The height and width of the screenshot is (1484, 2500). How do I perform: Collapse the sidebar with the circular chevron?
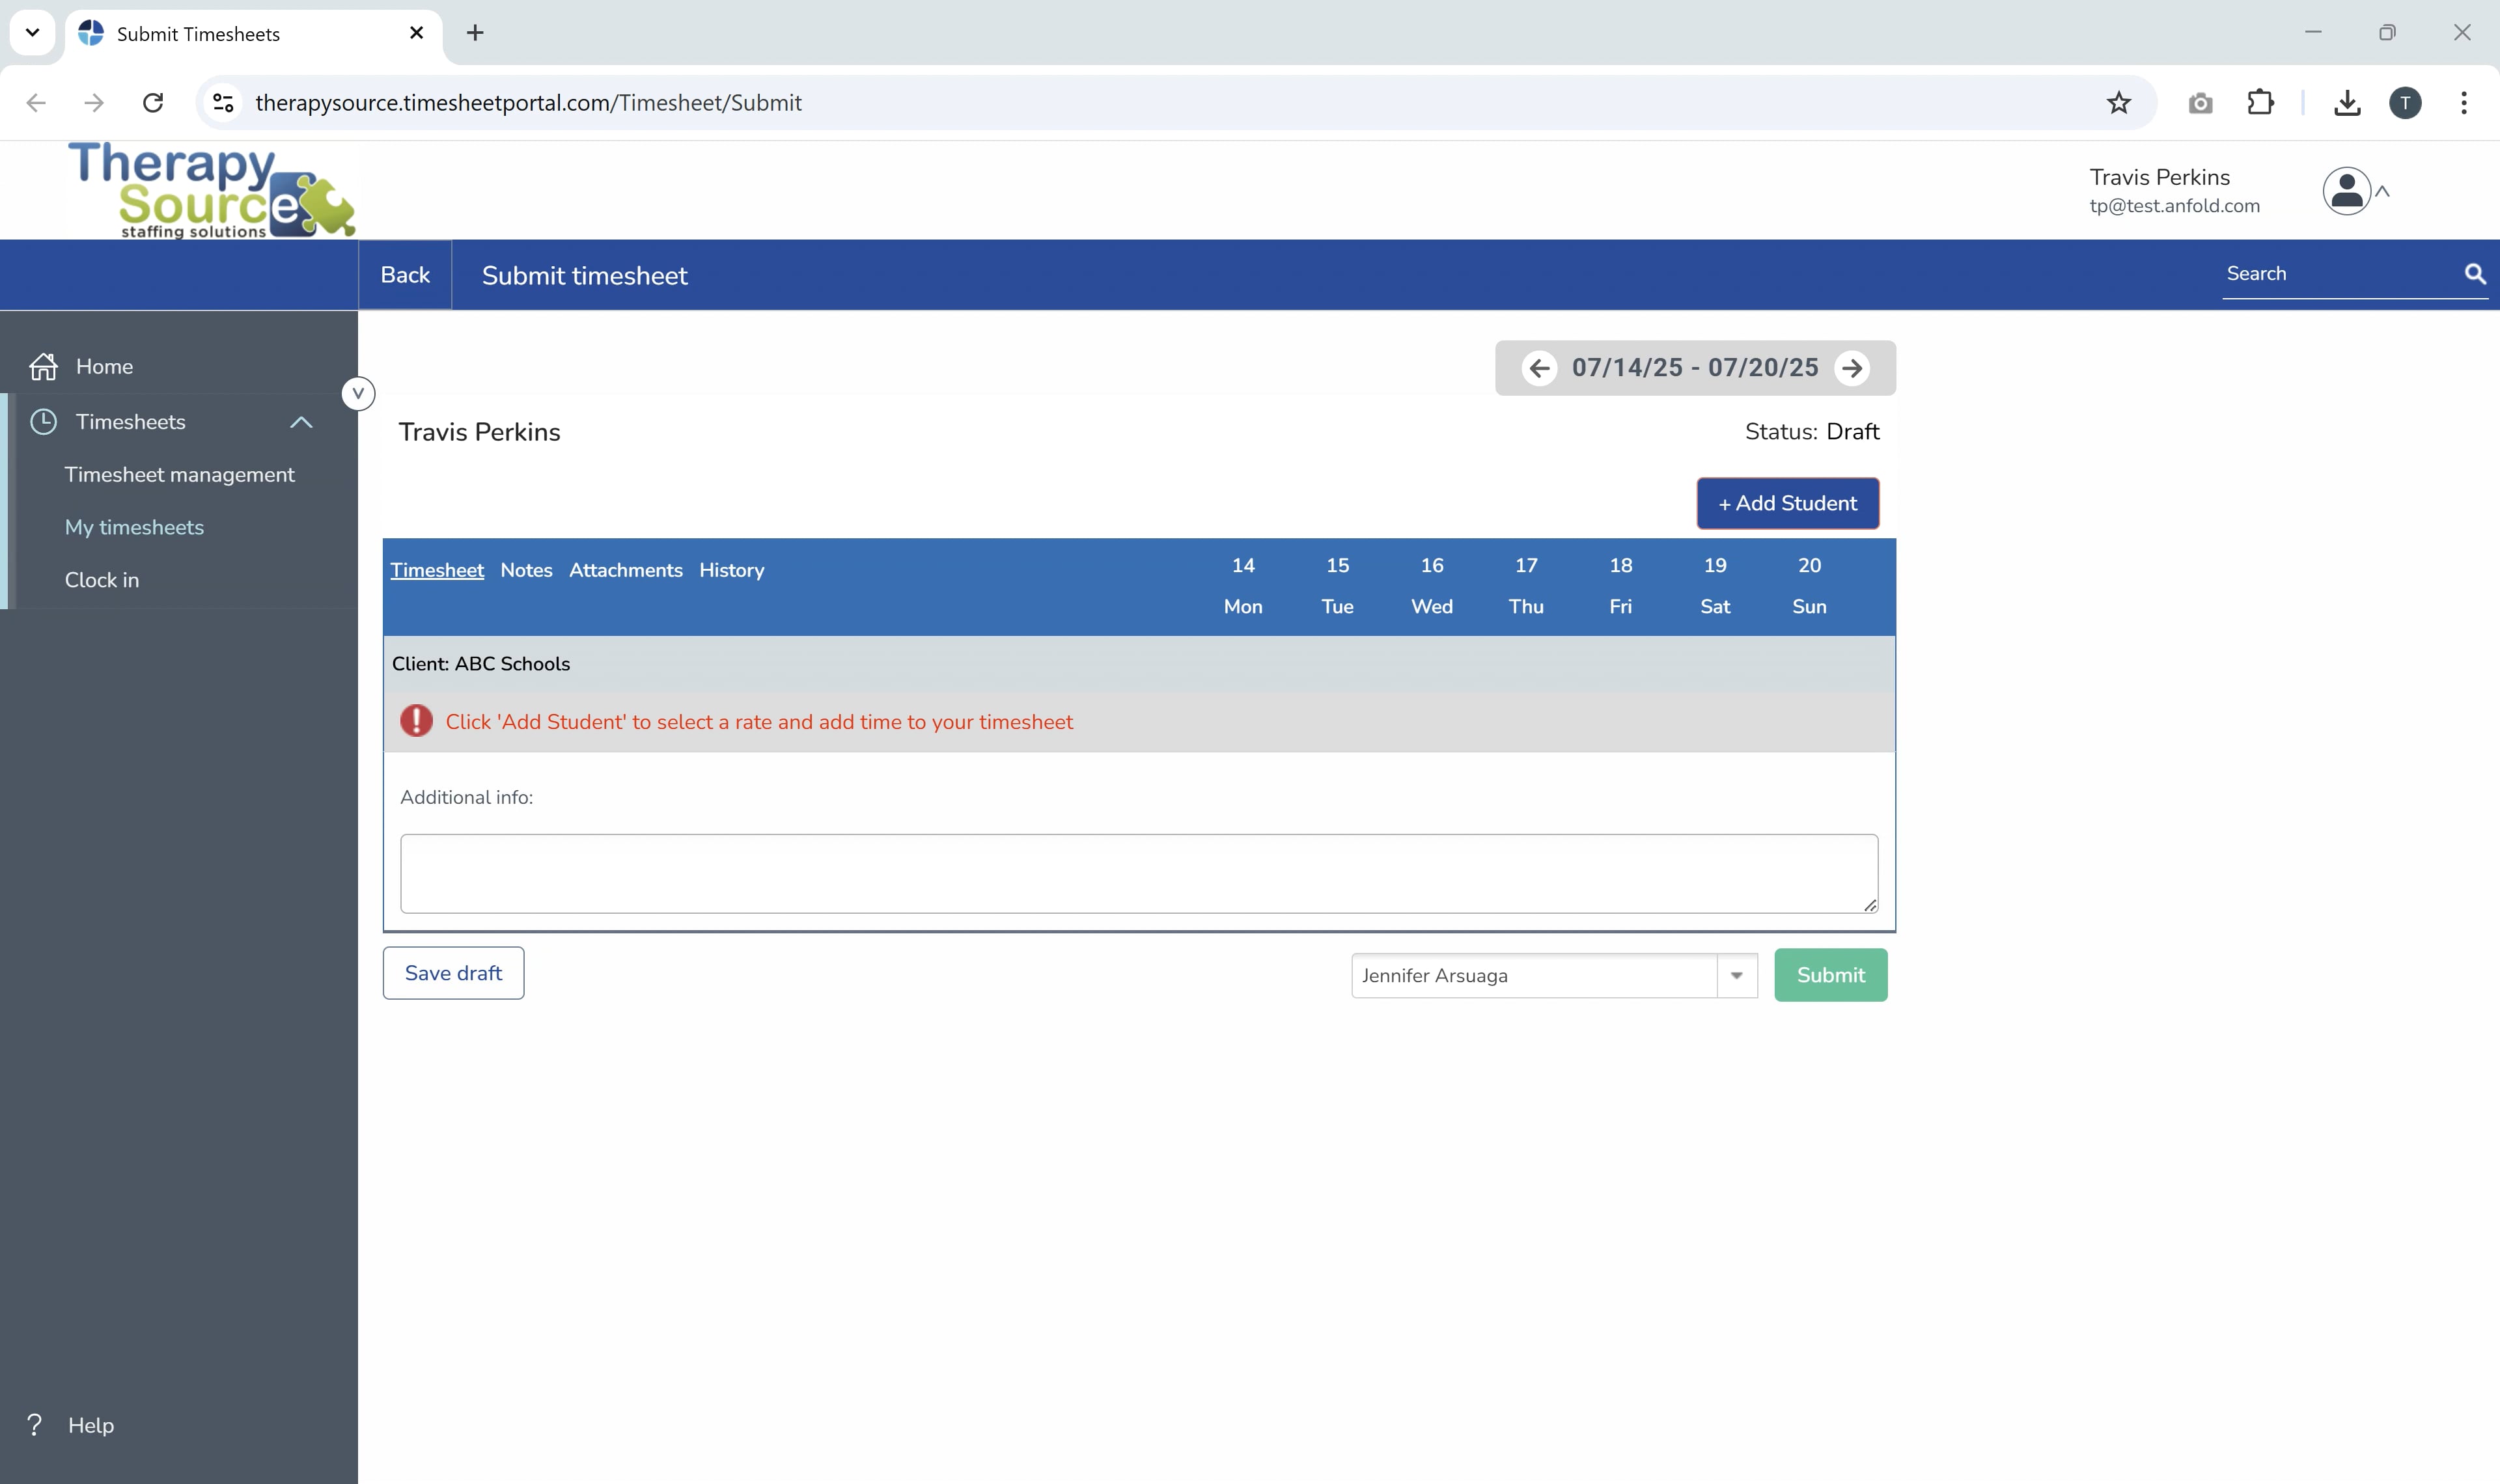point(358,393)
